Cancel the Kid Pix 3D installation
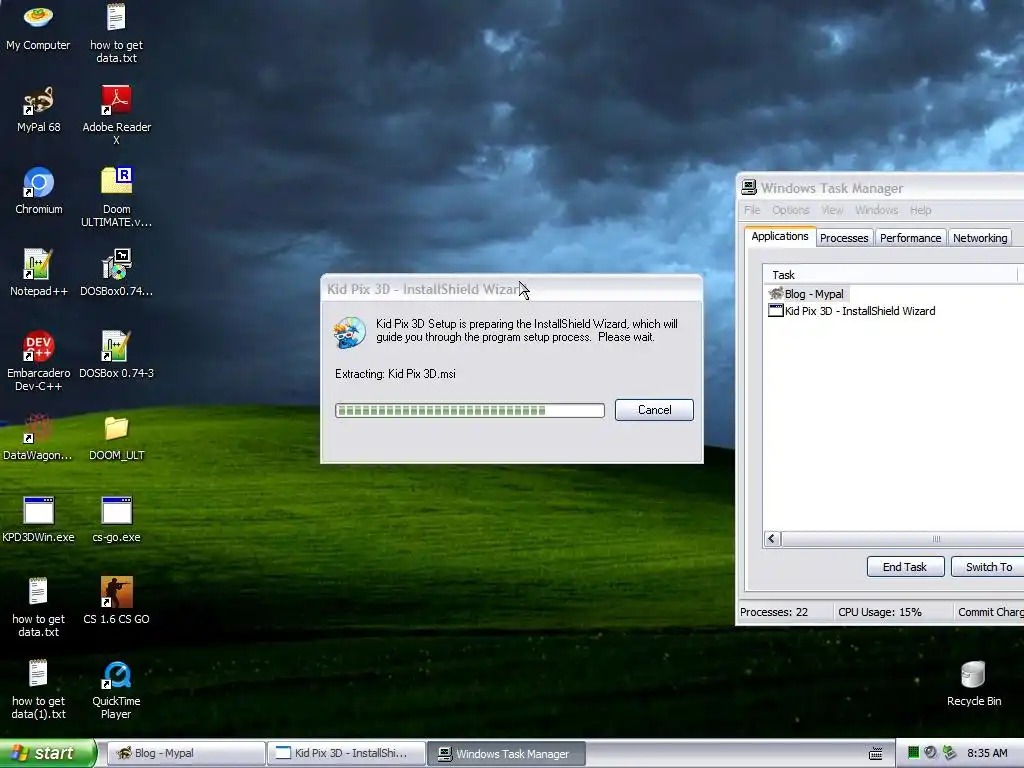The width and height of the screenshot is (1024, 768). click(x=654, y=410)
